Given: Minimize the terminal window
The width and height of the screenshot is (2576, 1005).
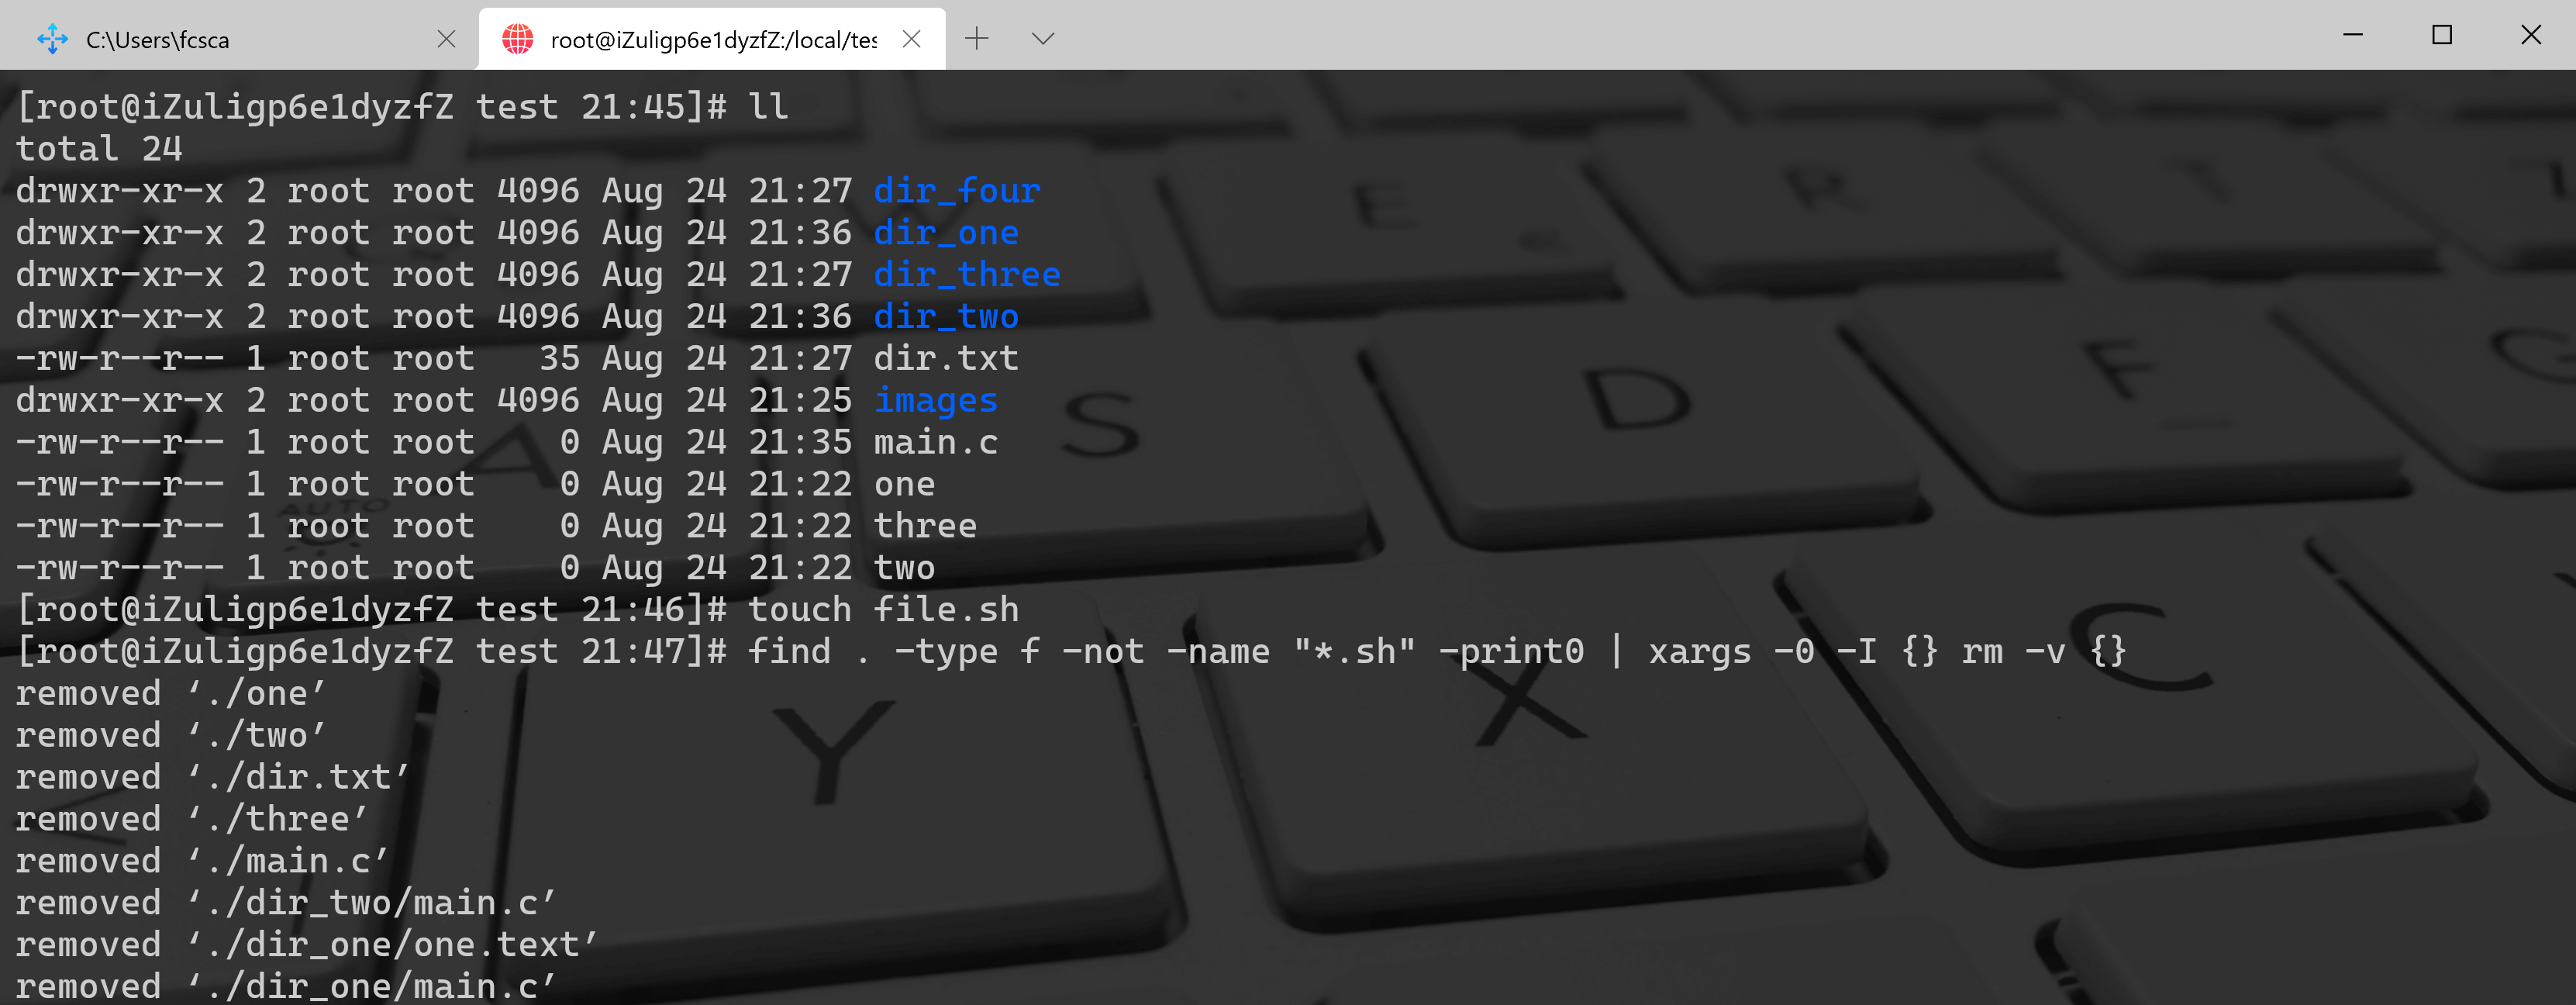Looking at the screenshot, I should pyautogui.click(x=2353, y=35).
